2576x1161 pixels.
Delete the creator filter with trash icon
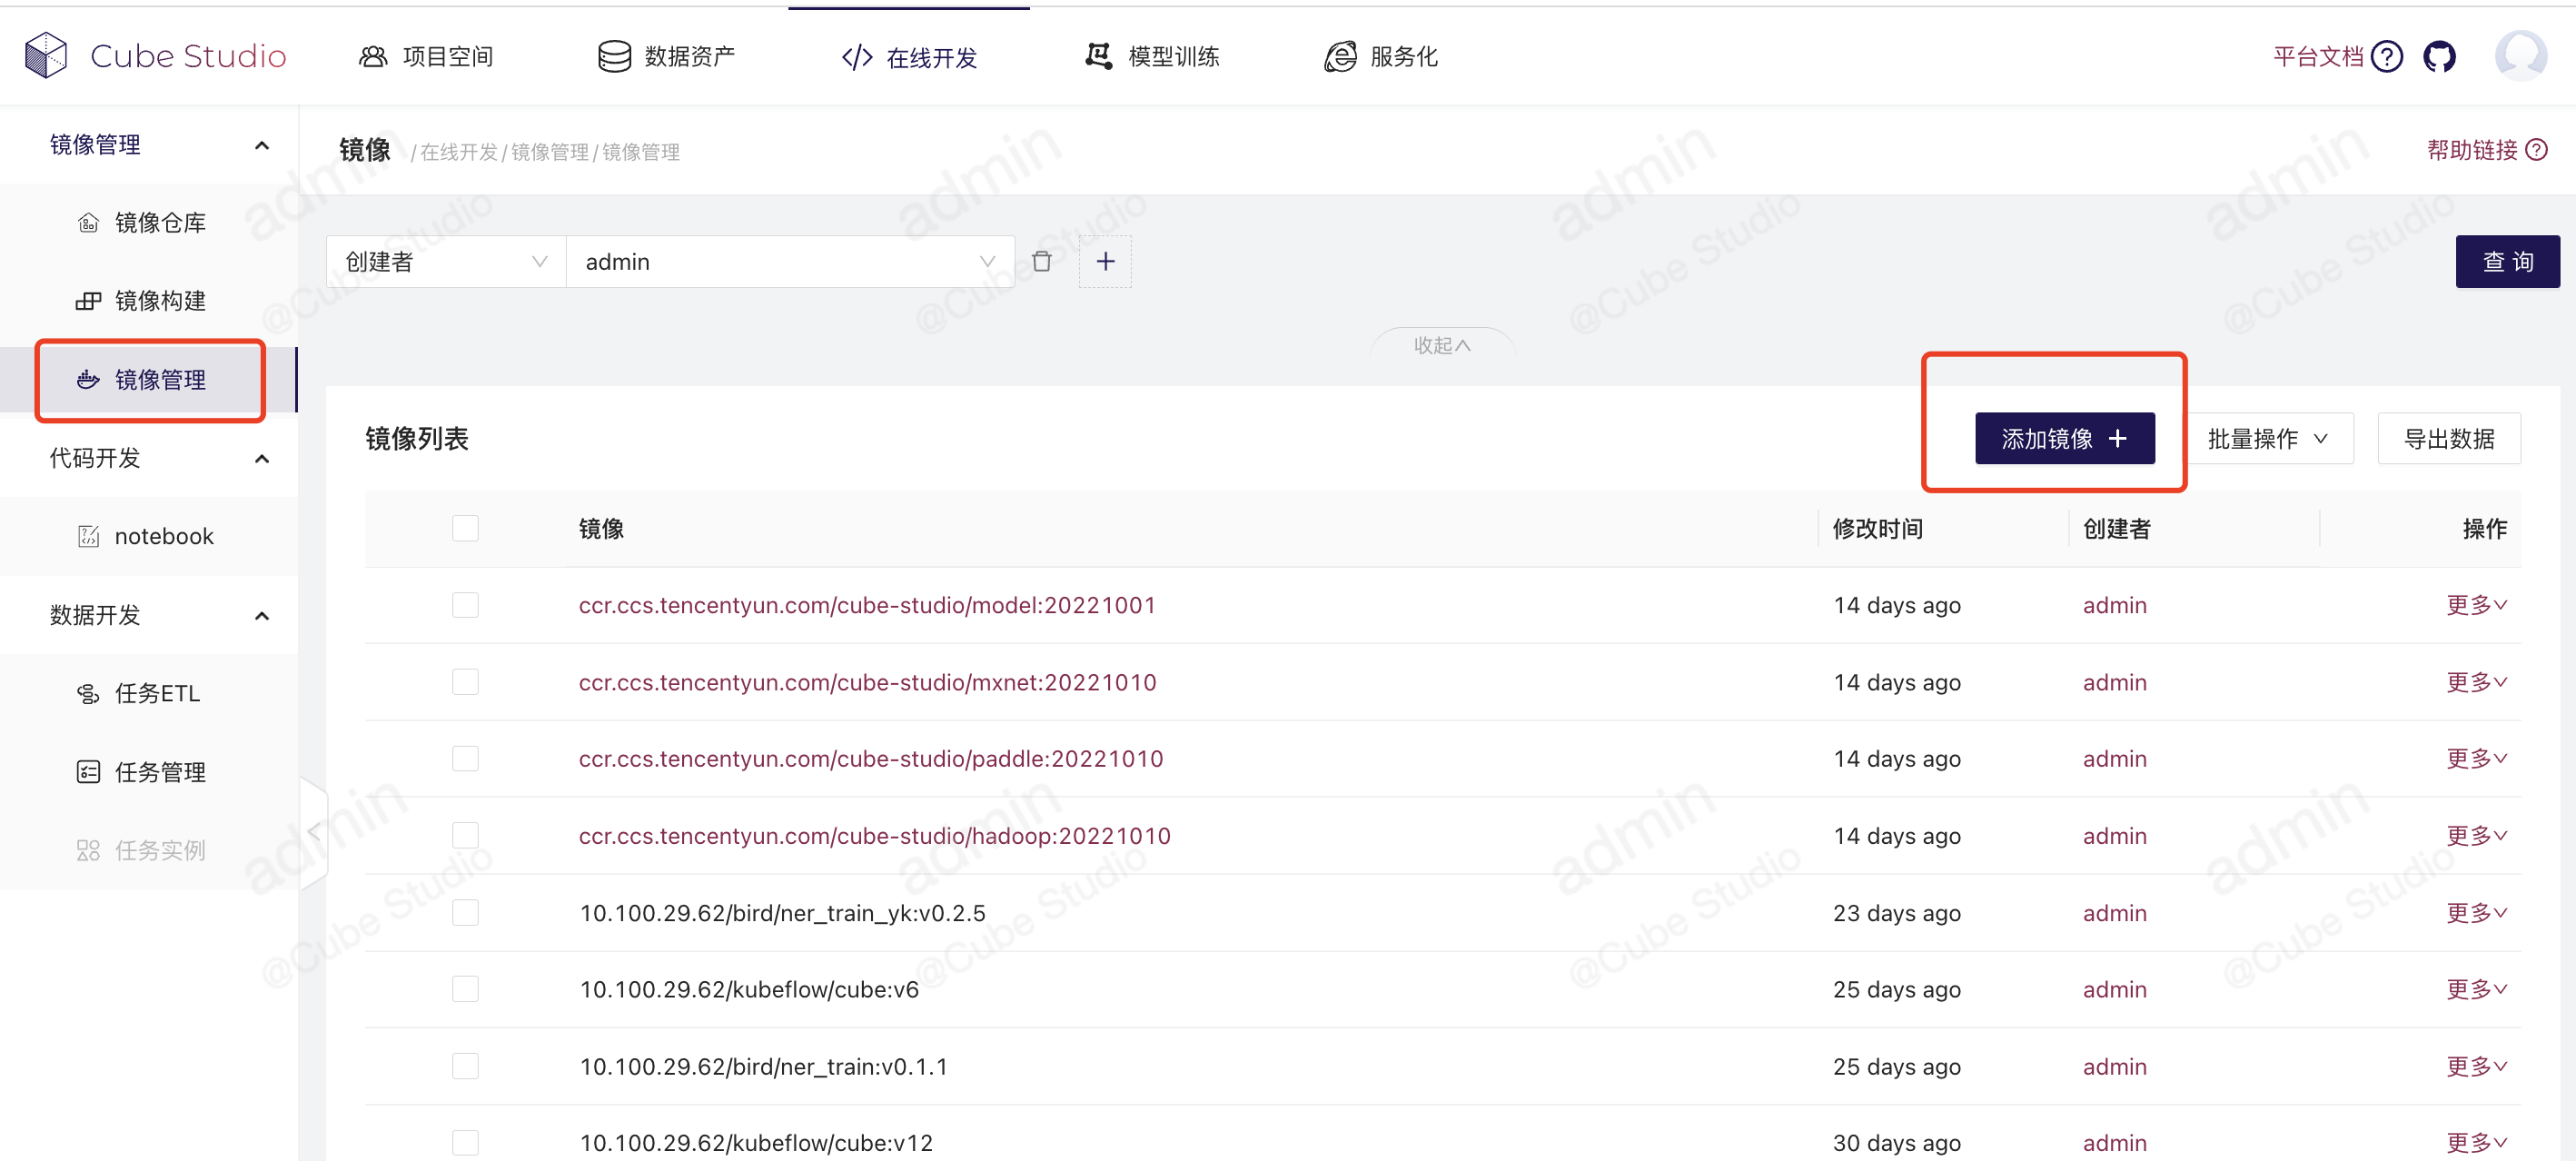tap(1041, 262)
